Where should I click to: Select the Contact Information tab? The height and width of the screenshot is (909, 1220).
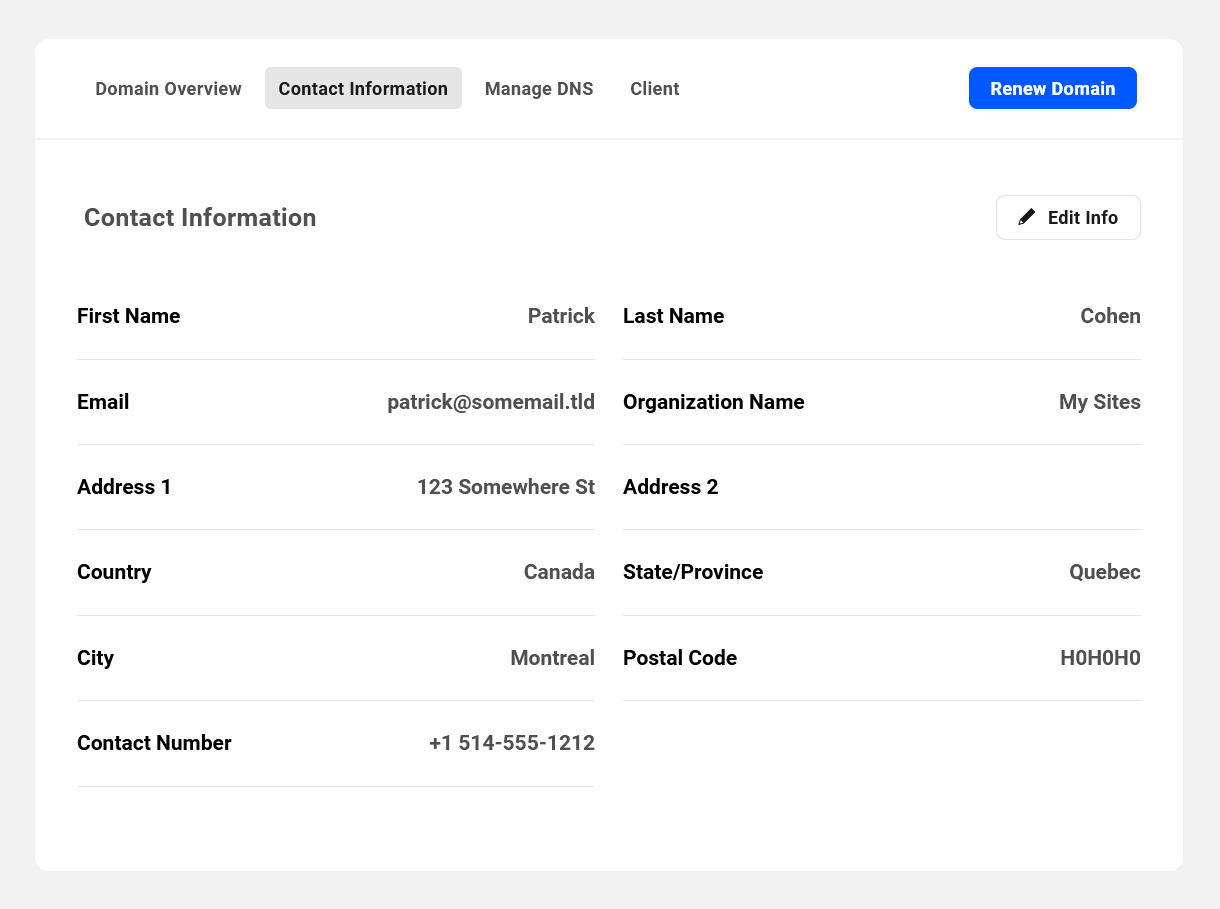[x=363, y=88]
